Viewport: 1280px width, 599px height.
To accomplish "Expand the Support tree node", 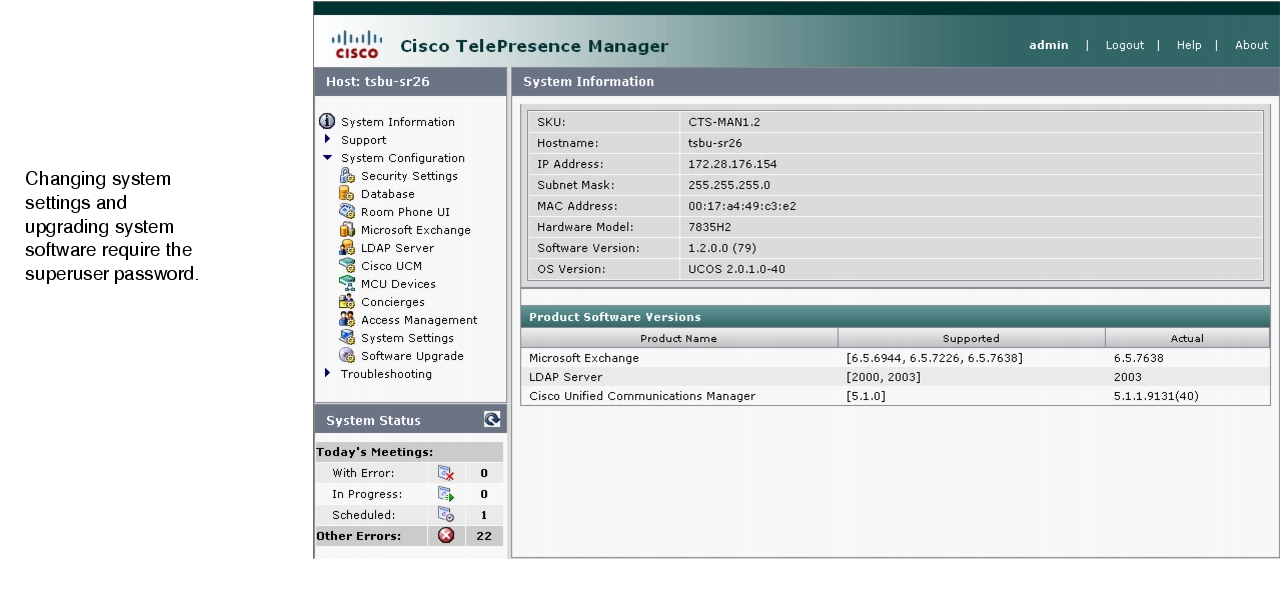I will coord(327,140).
